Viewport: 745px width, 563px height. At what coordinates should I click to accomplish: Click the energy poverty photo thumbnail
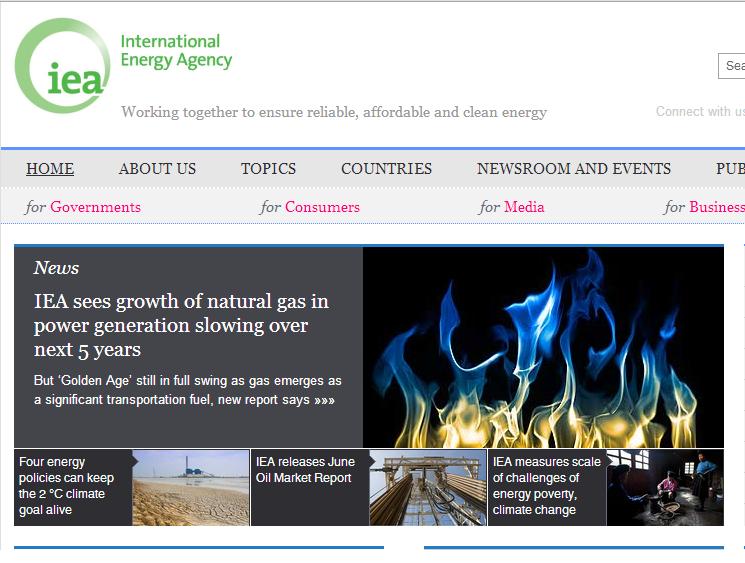664,487
